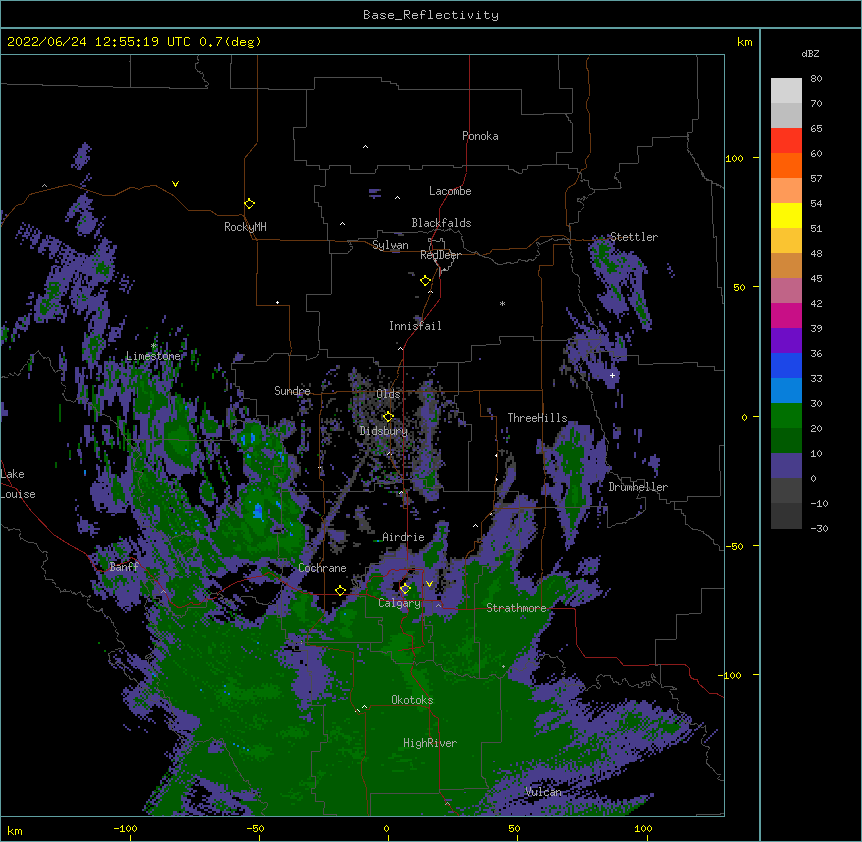Click the Didsbury town label
This screenshot has height=842, width=862.
[x=383, y=431]
